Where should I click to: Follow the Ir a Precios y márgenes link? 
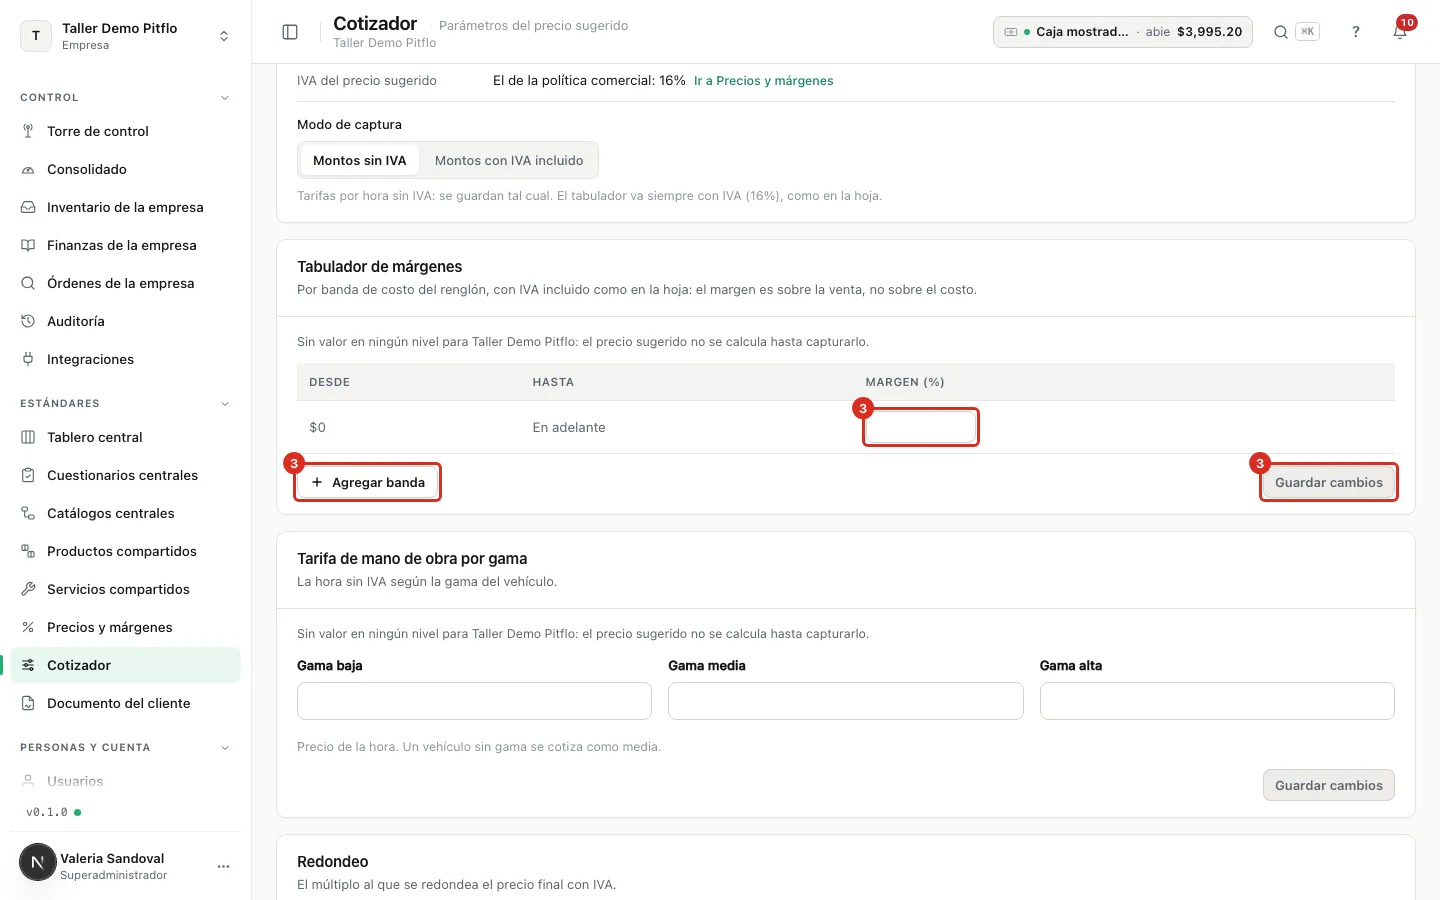pos(764,81)
